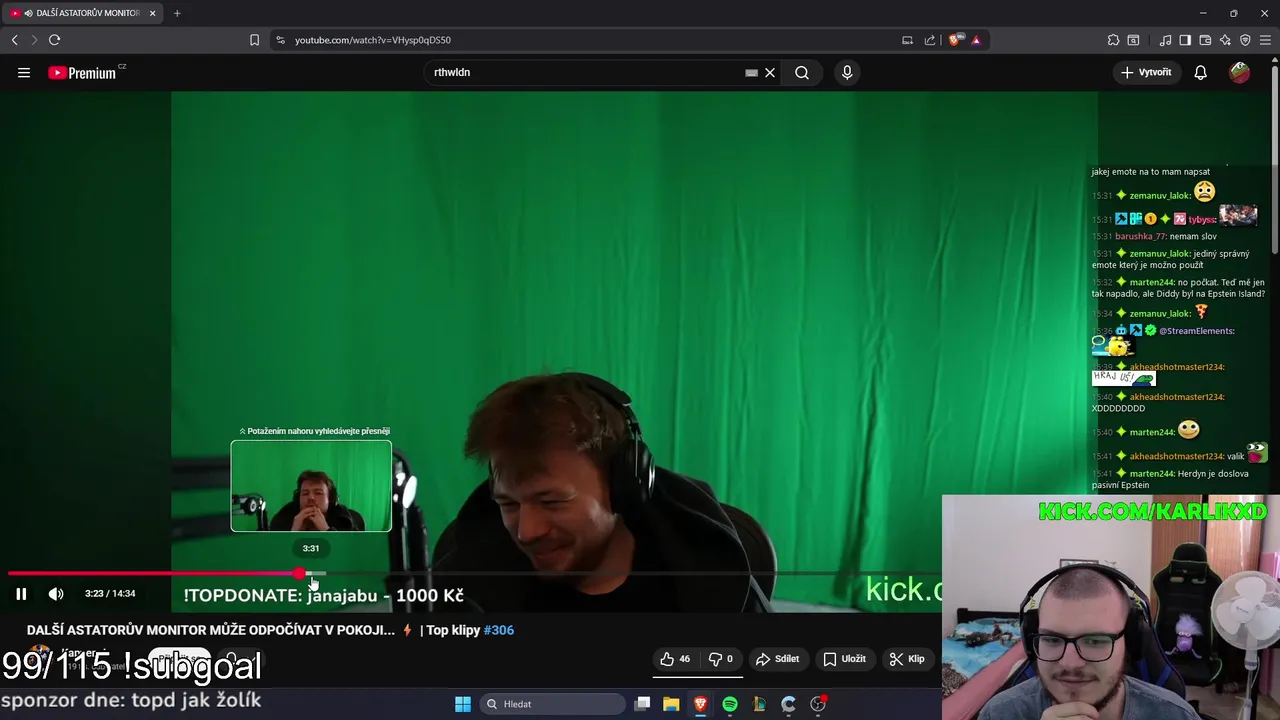Viewport: 1280px width, 720px height.
Task: Open Brave Rewards triangle icon
Action: (x=976, y=40)
